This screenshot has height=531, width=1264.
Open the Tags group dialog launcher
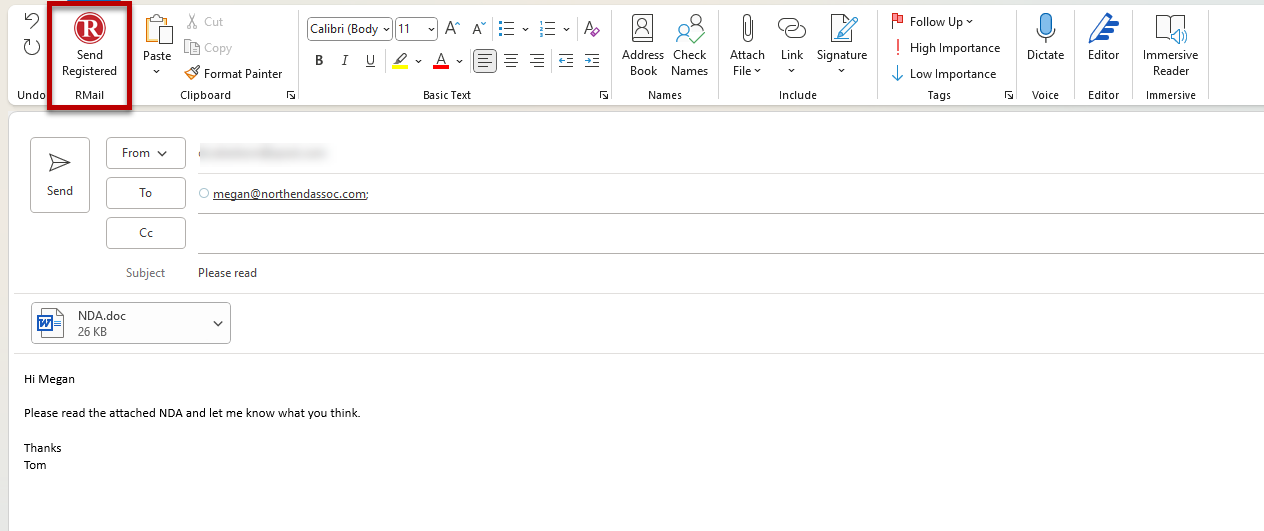tap(1008, 95)
